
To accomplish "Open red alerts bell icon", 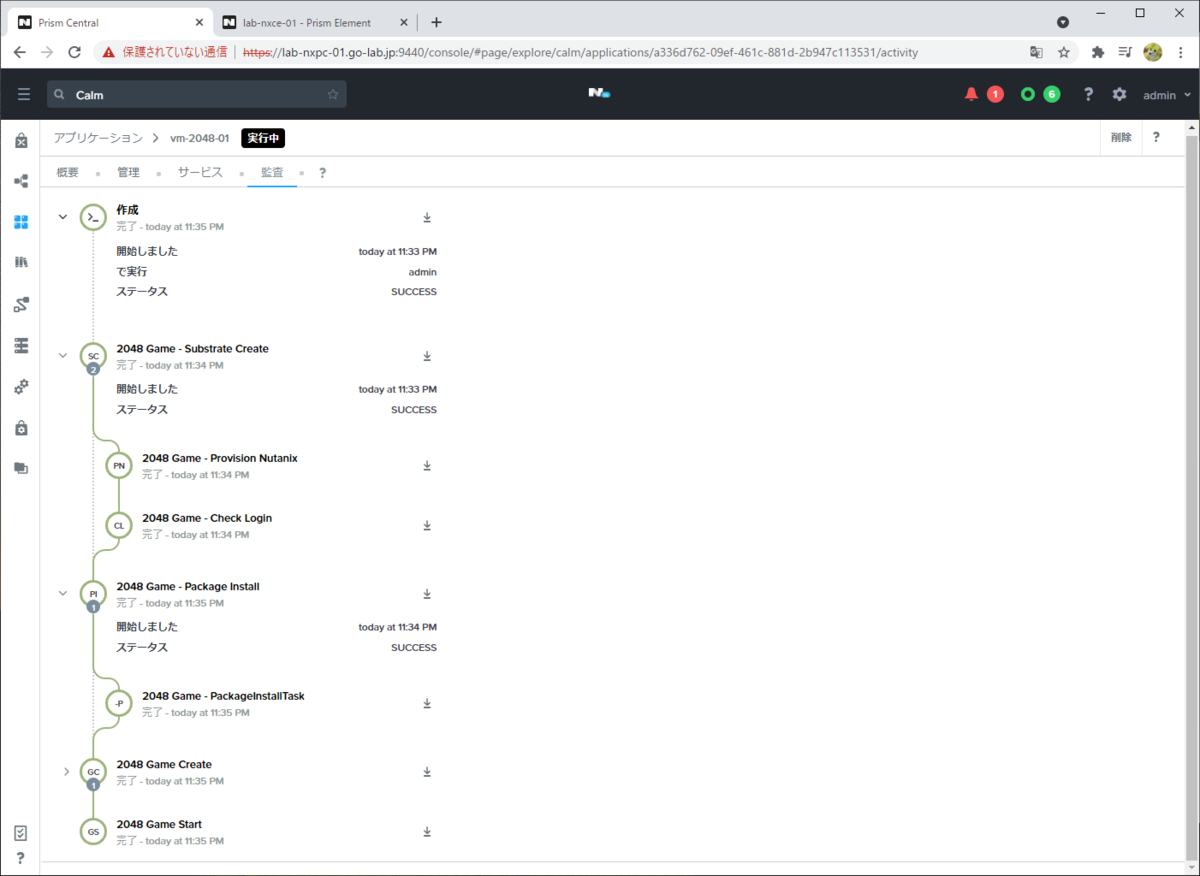I will (x=971, y=94).
